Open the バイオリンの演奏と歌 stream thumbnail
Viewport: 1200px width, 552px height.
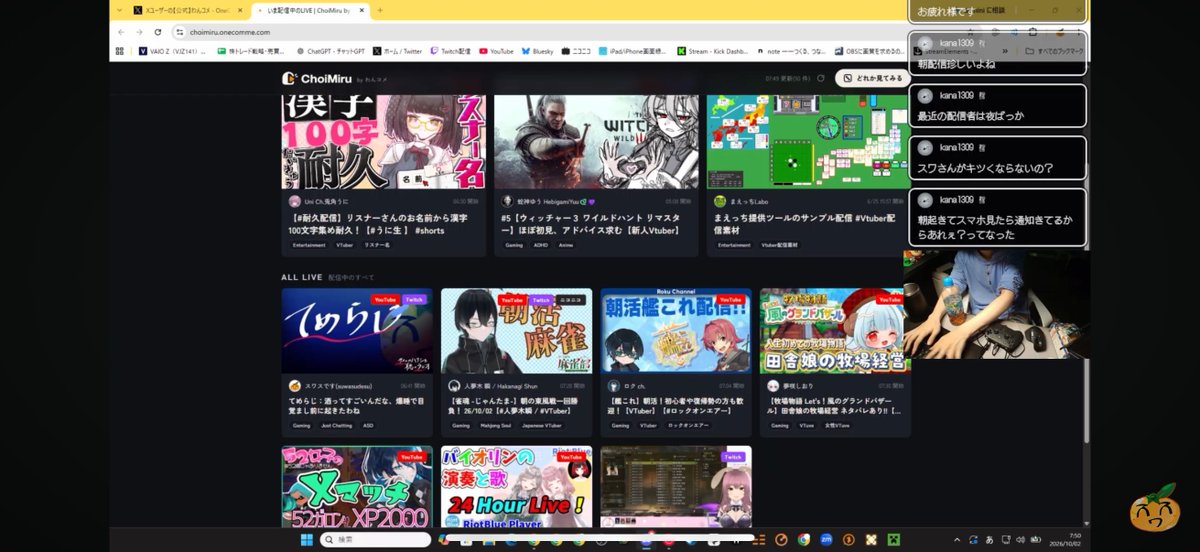coord(517,487)
